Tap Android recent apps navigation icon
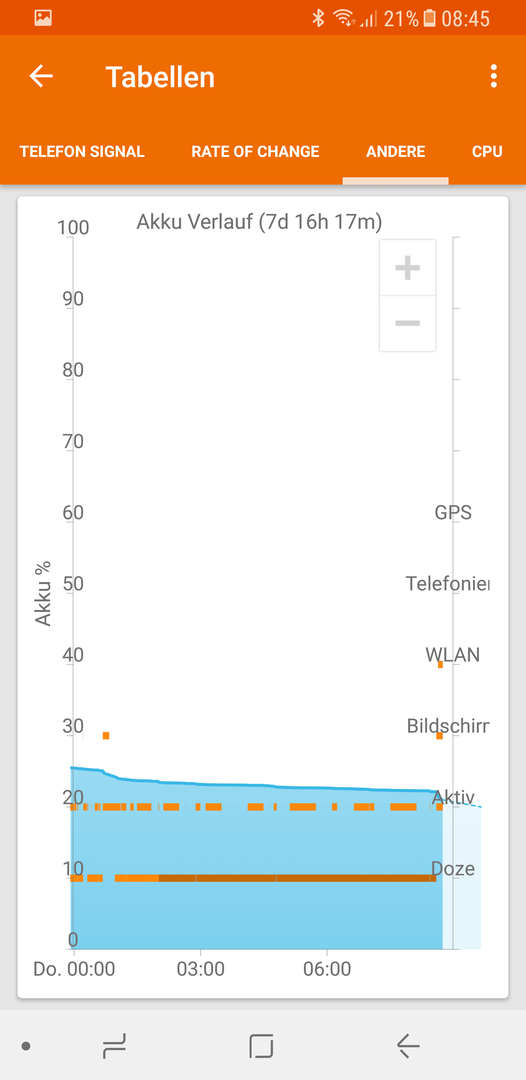526x1080 pixels. [114, 1046]
